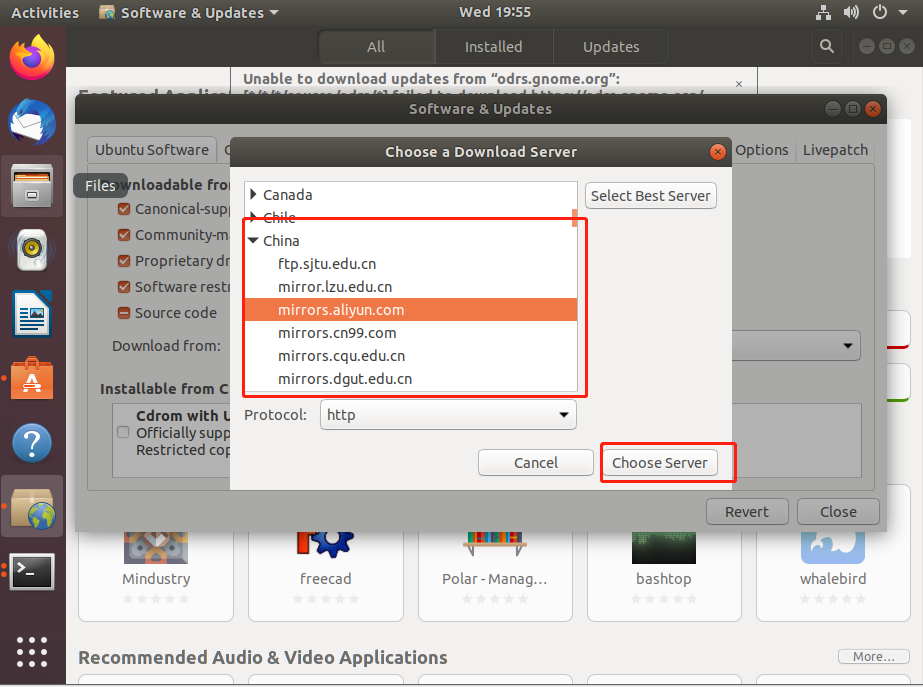Open the Help question mark icon

click(x=32, y=443)
